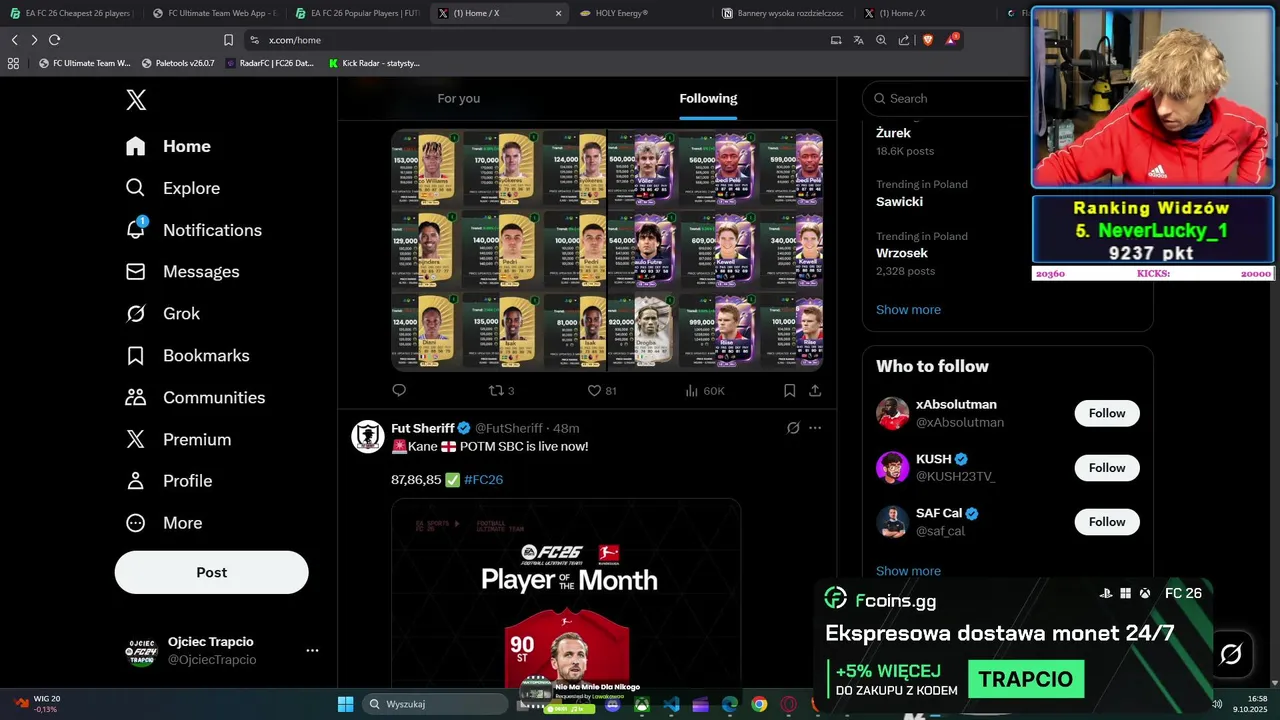Open the More menu in sidebar
The image size is (1280, 720).
coord(163,523)
